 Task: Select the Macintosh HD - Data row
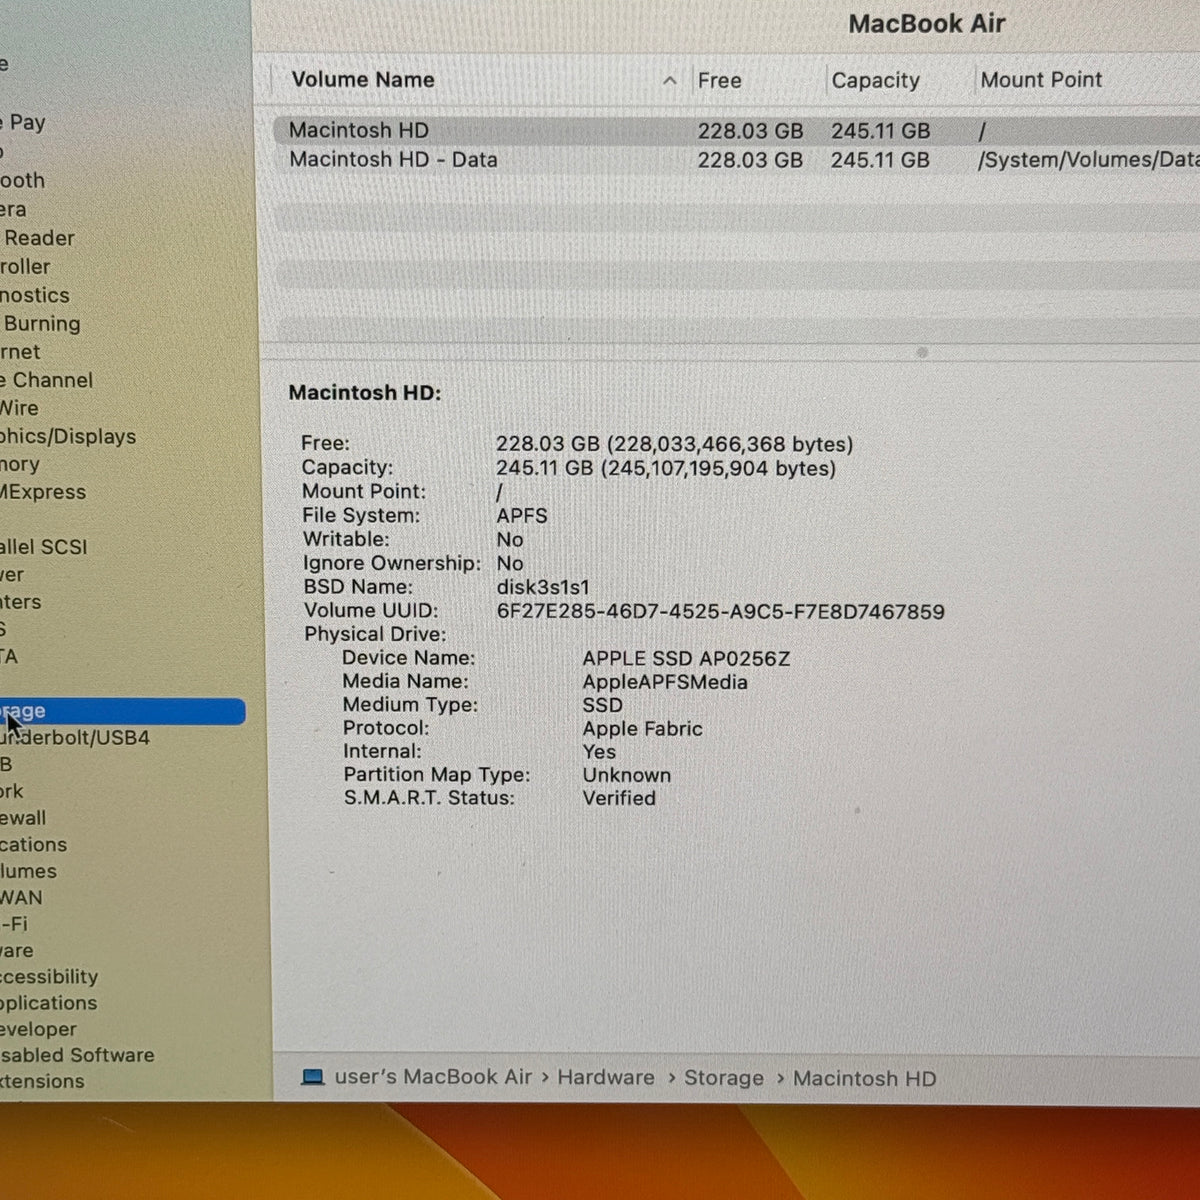click(x=736, y=160)
